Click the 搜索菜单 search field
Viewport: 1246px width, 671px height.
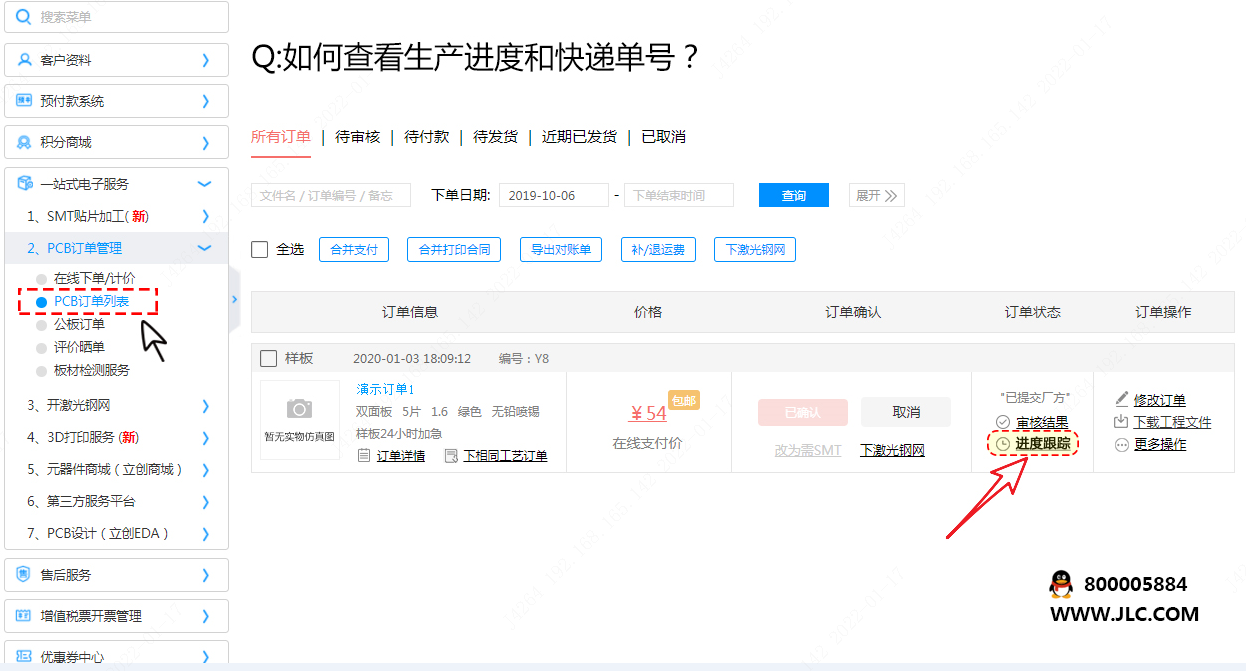click(116, 17)
